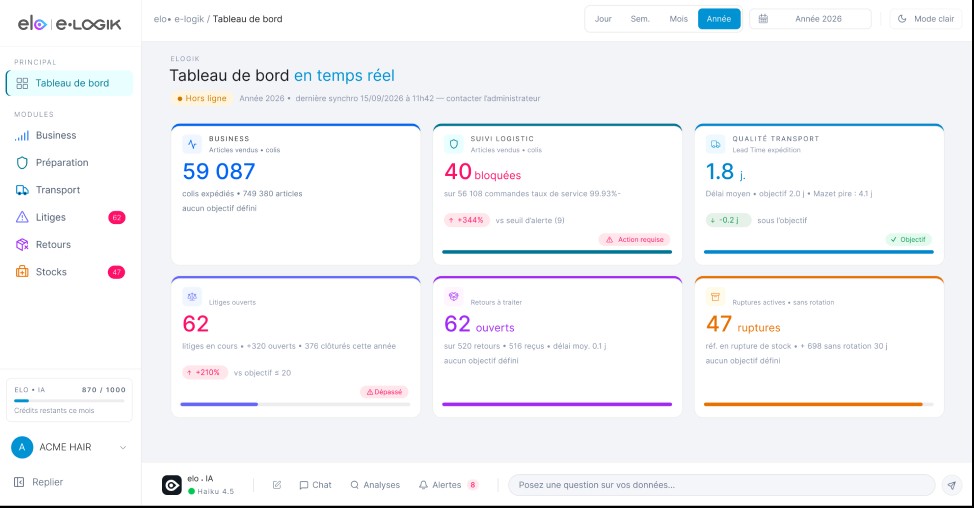Click the calendar icon beside Année 2026
The height and width of the screenshot is (508, 974).
(x=763, y=19)
